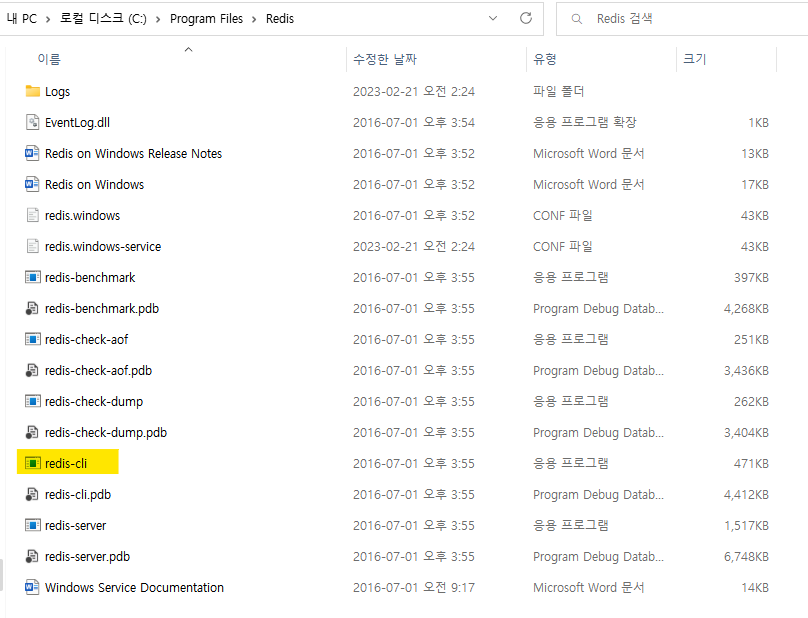
Task: Expand the chevron after 내 PC
Action: tap(48, 19)
